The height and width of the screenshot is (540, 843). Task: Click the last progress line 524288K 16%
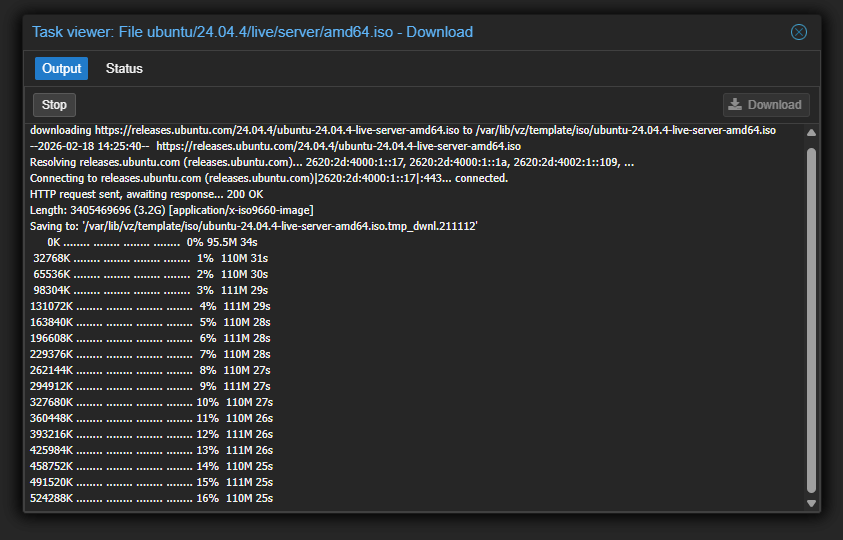pyautogui.click(x=151, y=498)
